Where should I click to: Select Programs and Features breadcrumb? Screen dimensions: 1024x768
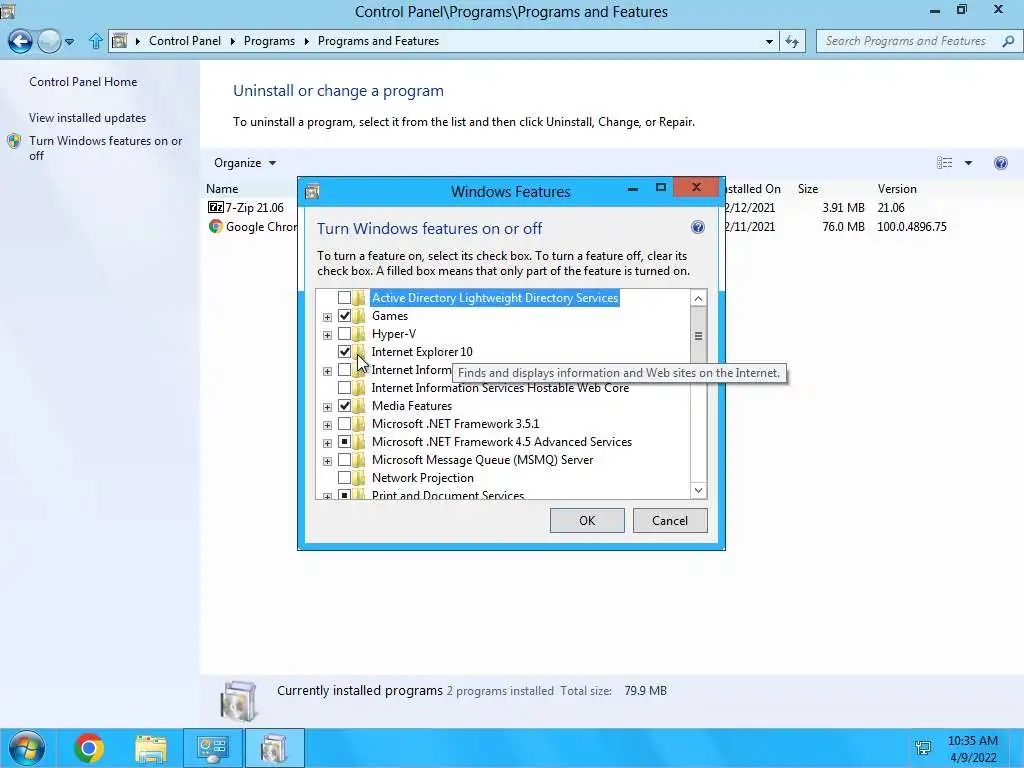[378, 41]
